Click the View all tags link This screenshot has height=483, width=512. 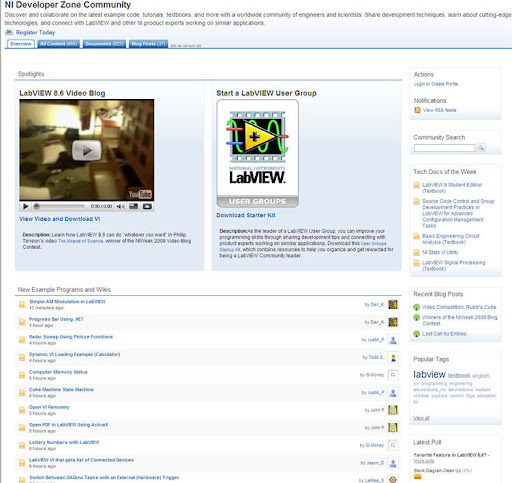click(421, 418)
